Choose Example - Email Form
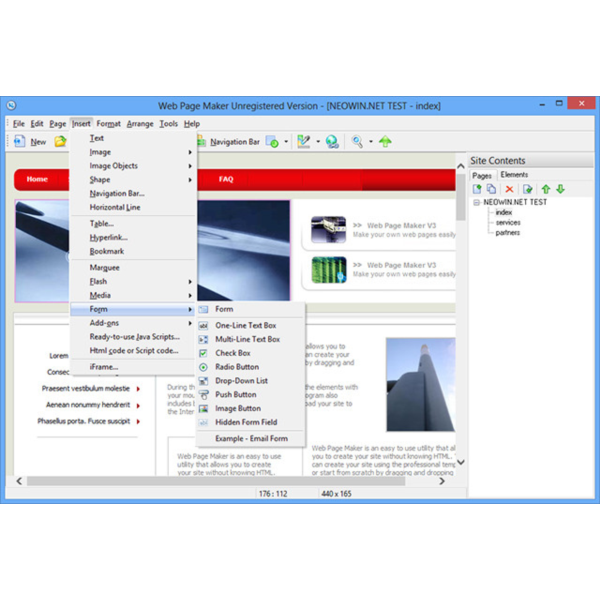Viewport: 600px width, 600px height. click(251, 439)
